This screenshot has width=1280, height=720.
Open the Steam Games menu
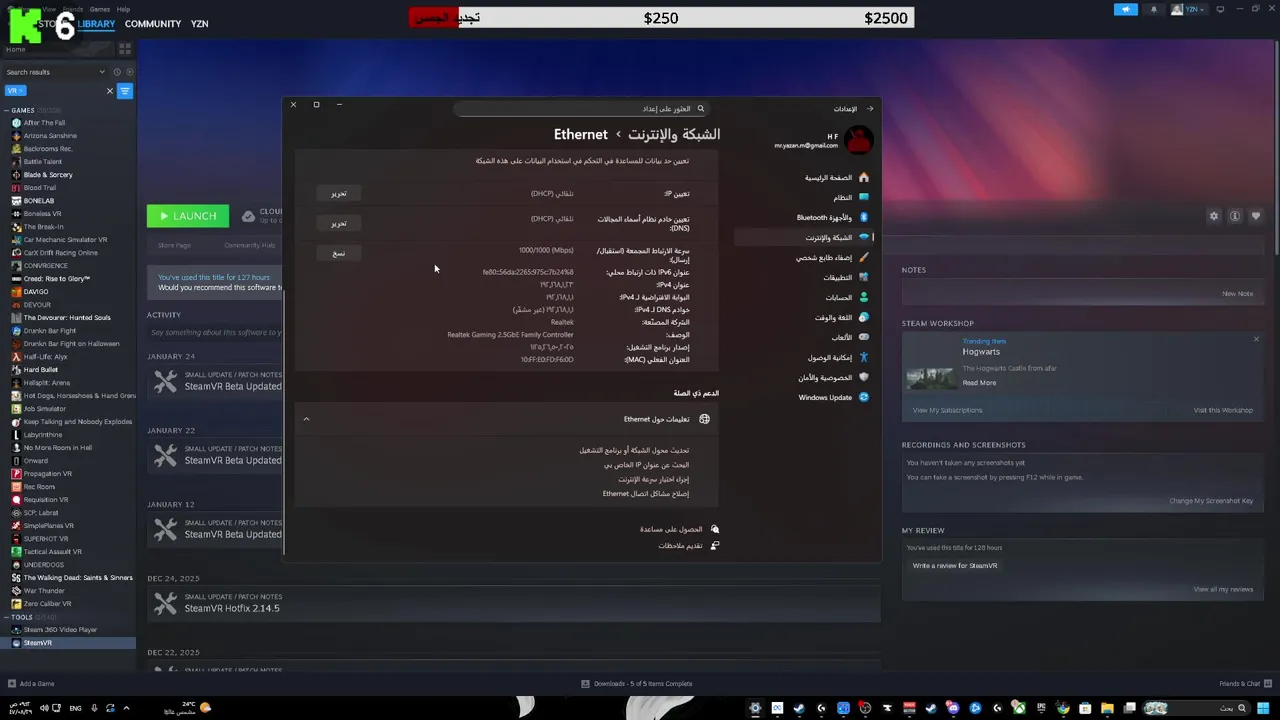click(x=100, y=9)
